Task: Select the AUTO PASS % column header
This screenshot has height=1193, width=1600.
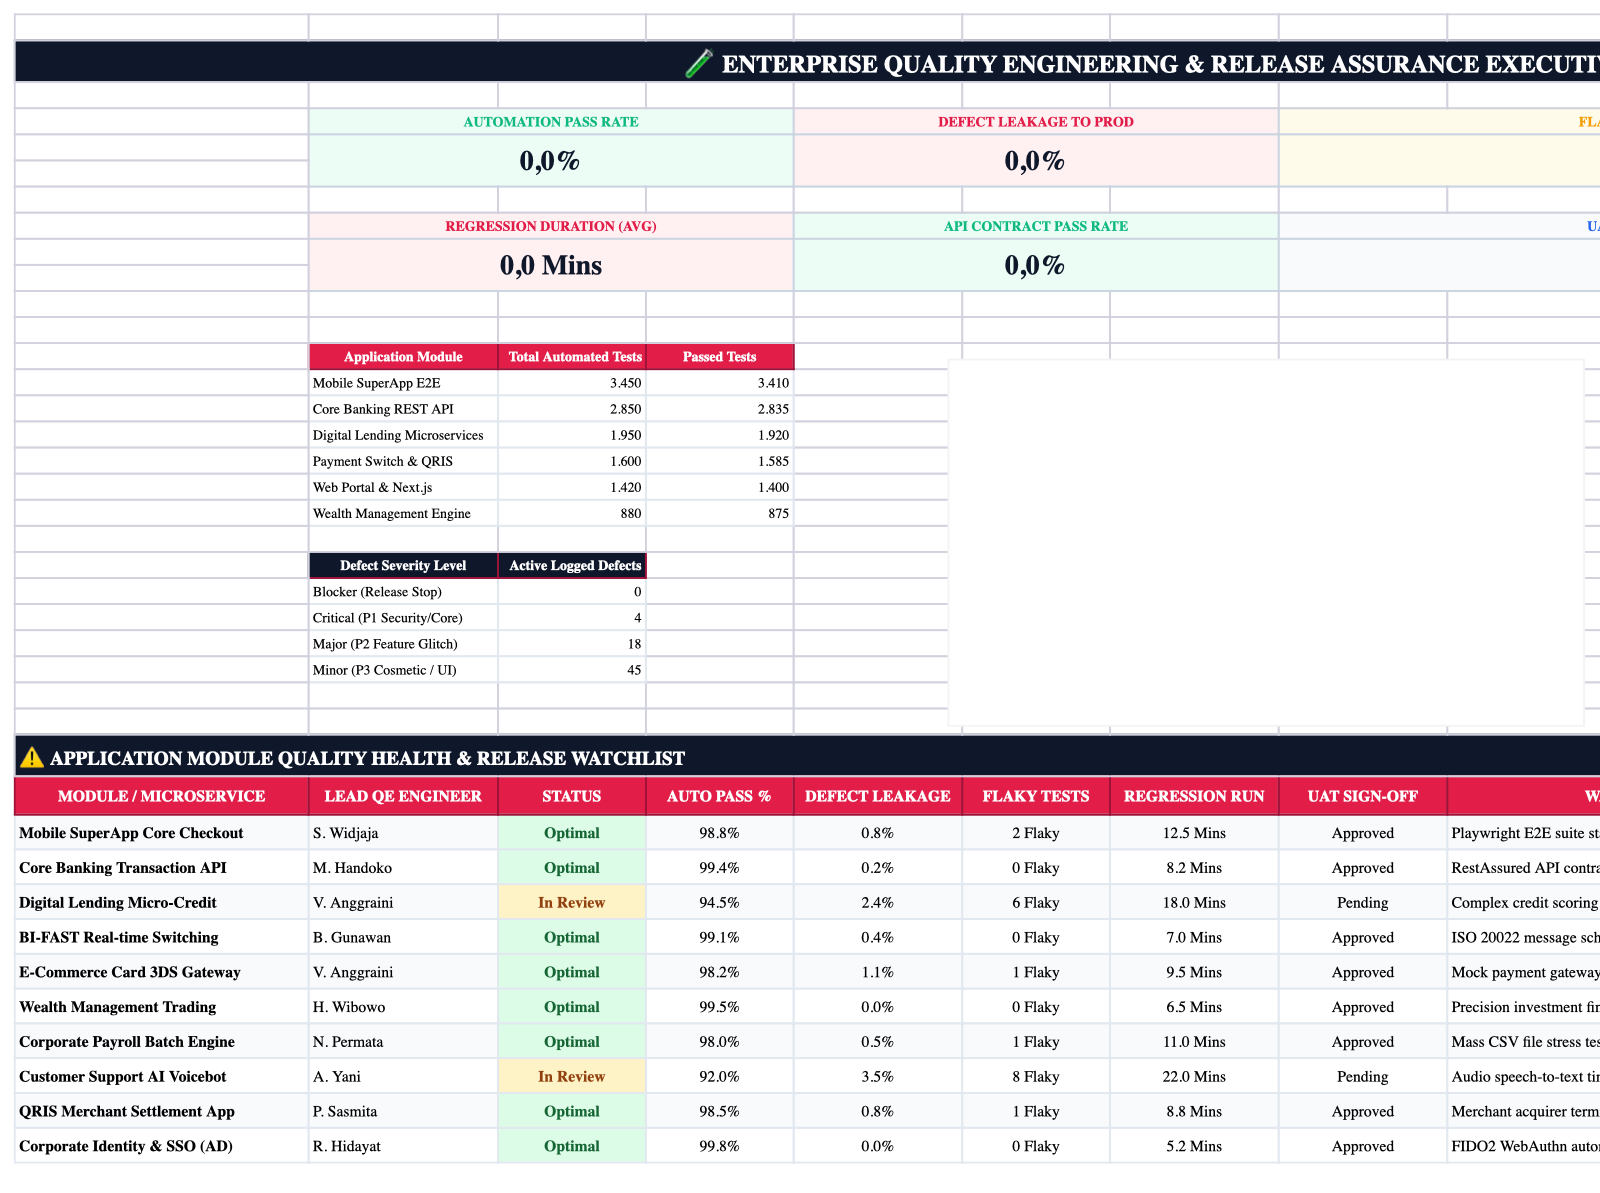Action: 720,797
